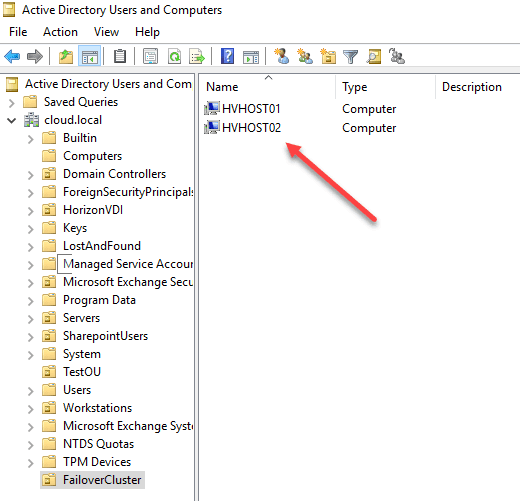Select SharepointUsers in the tree
Viewport: 520px width, 501px height.
coord(105,336)
